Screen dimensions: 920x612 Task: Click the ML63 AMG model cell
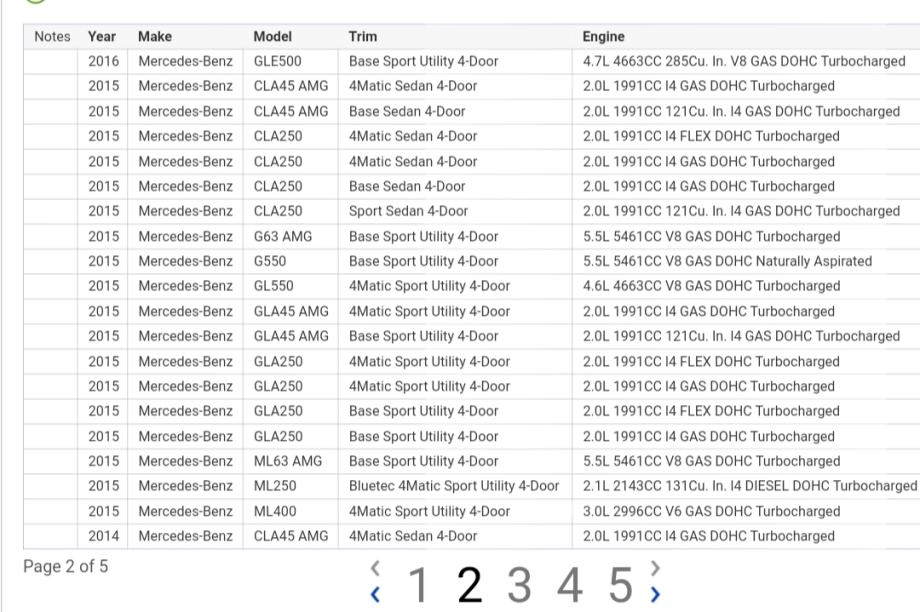(290, 461)
